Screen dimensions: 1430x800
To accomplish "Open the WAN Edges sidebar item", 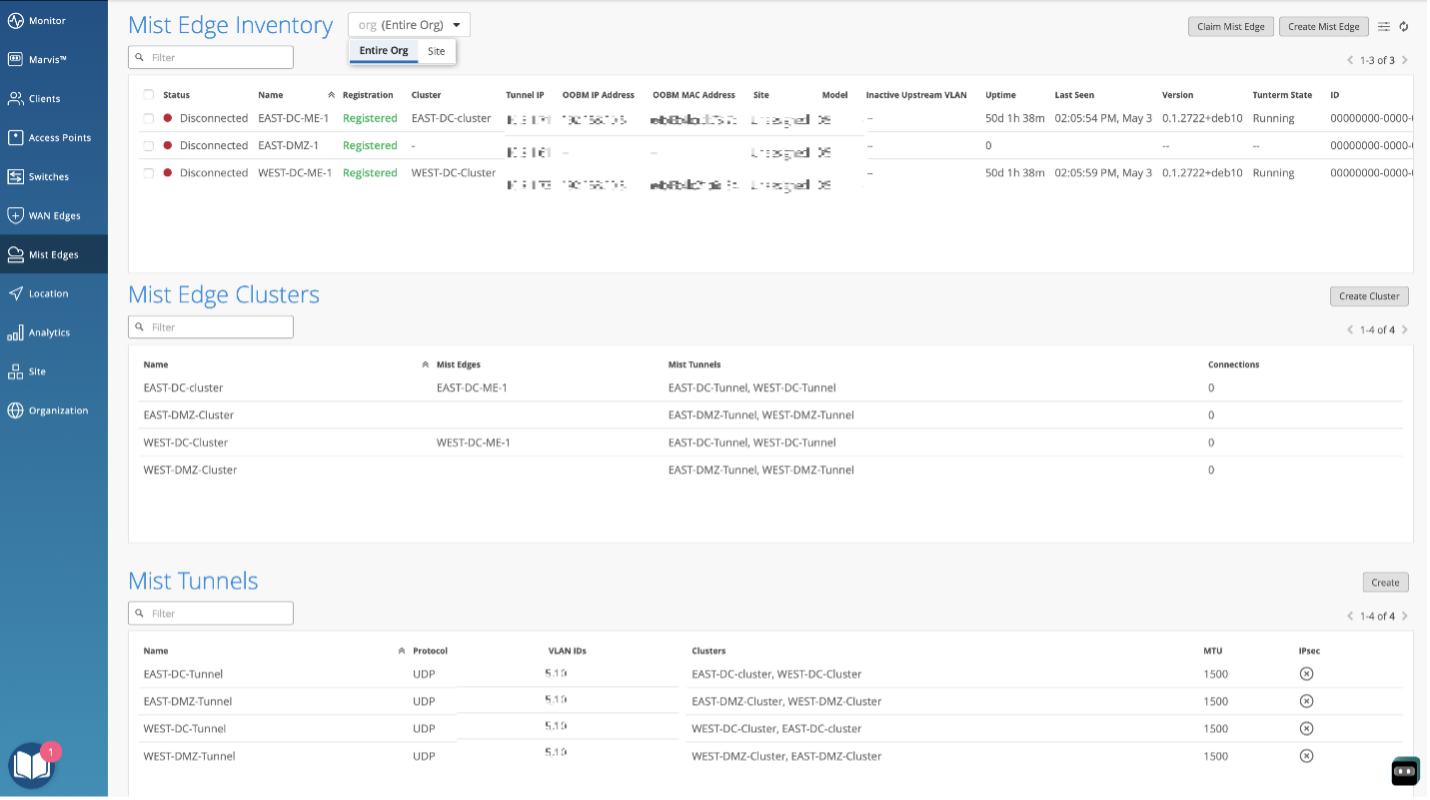I will pyautogui.click(x=54, y=216).
